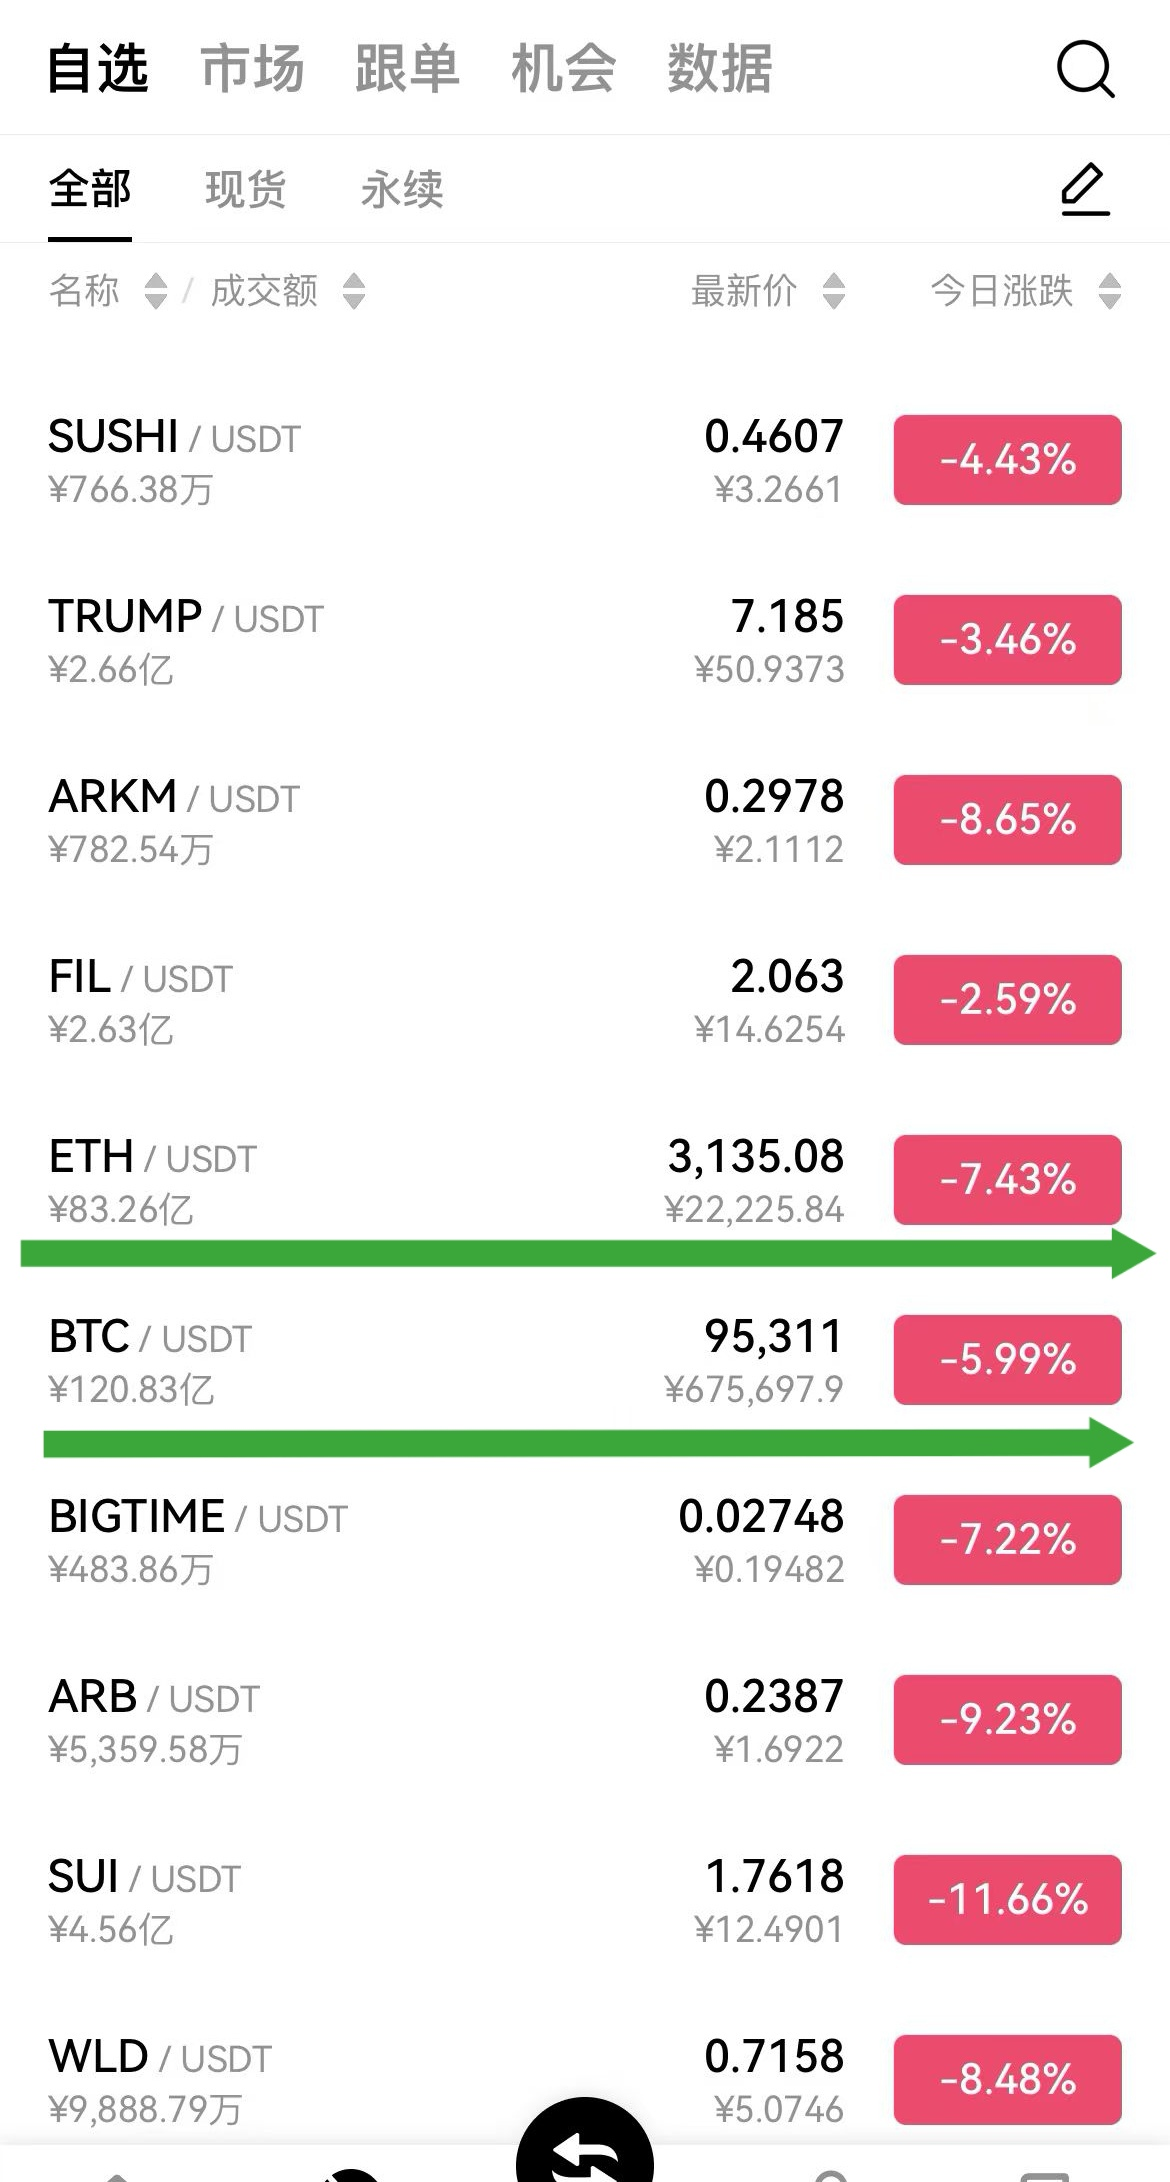The width and height of the screenshot is (1170, 2182).
Task: Sort by 今日涨跌 change arrows
Action: [x=1109, y=291]
